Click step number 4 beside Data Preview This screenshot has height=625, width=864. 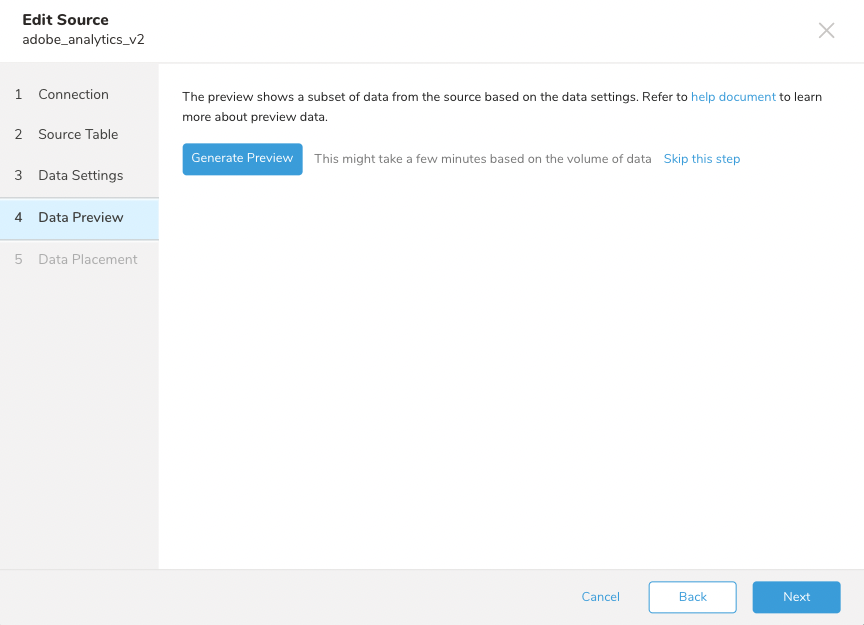coord(18,217)
